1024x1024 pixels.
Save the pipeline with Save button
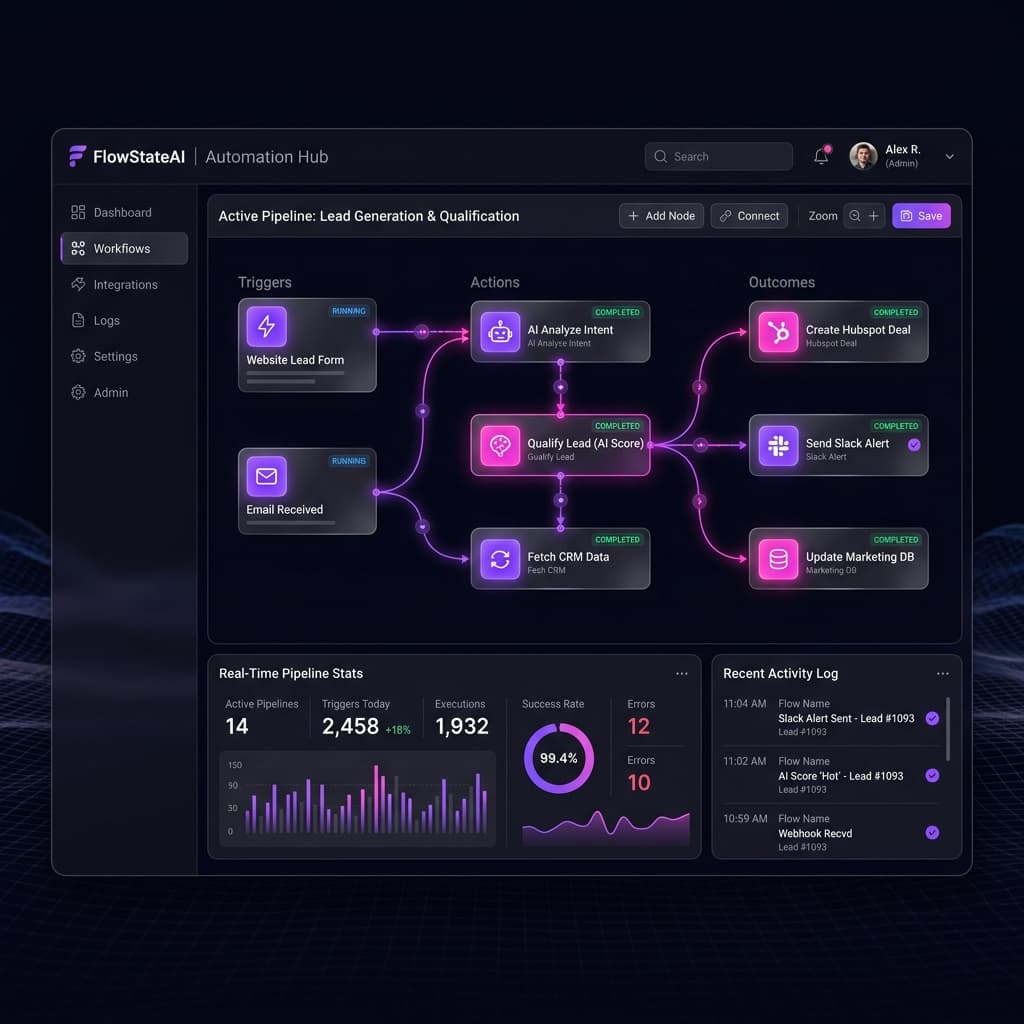(921, 216)
